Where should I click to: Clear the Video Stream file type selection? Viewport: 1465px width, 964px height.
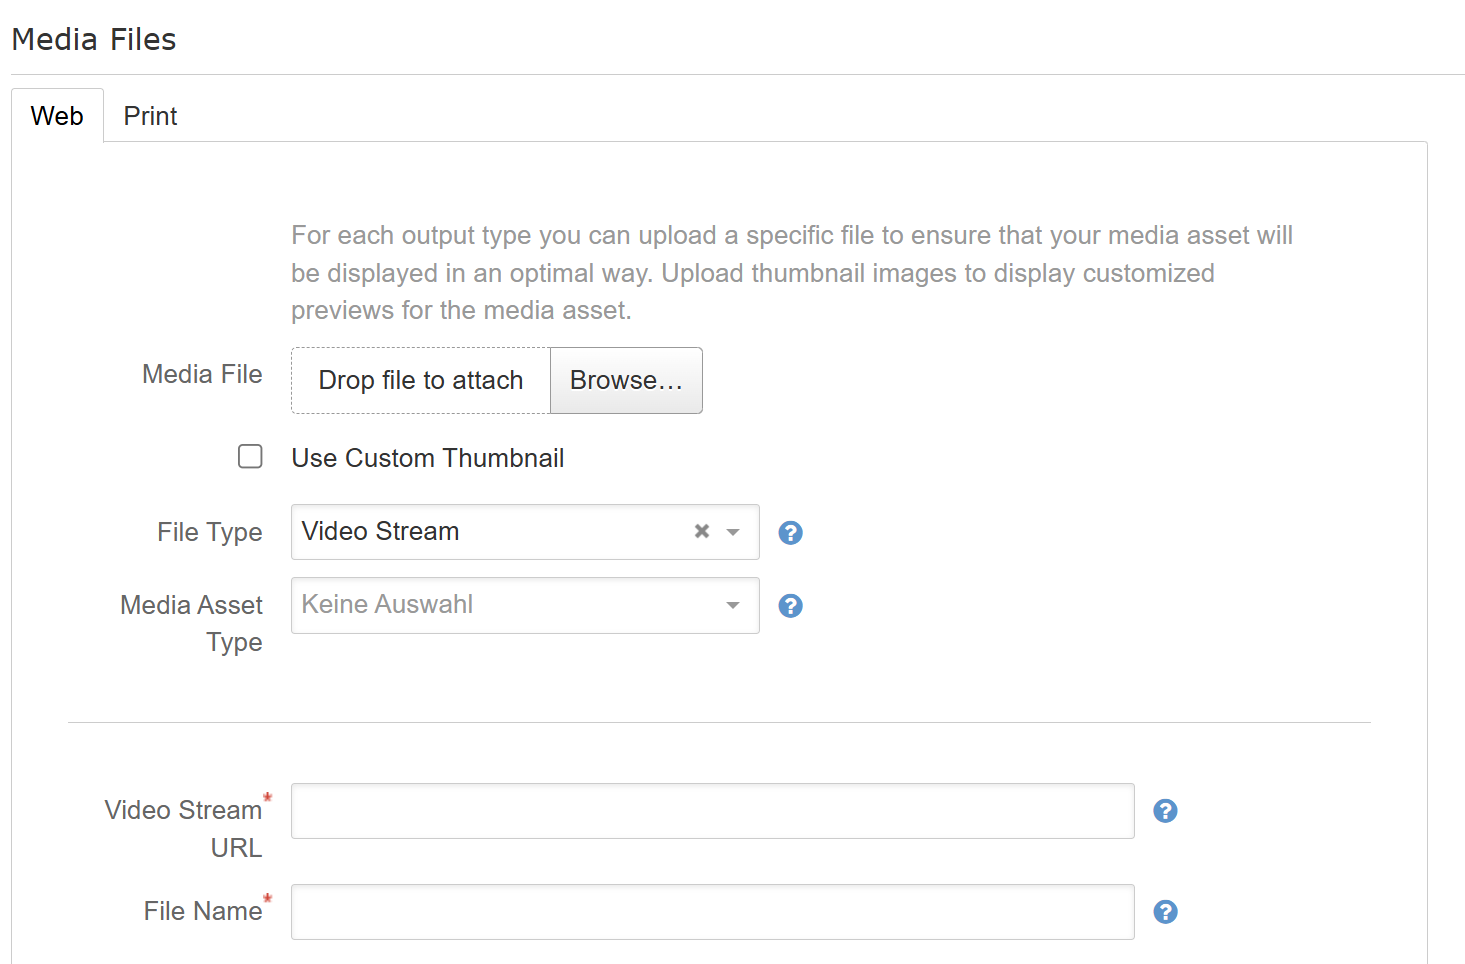(702, 532)
